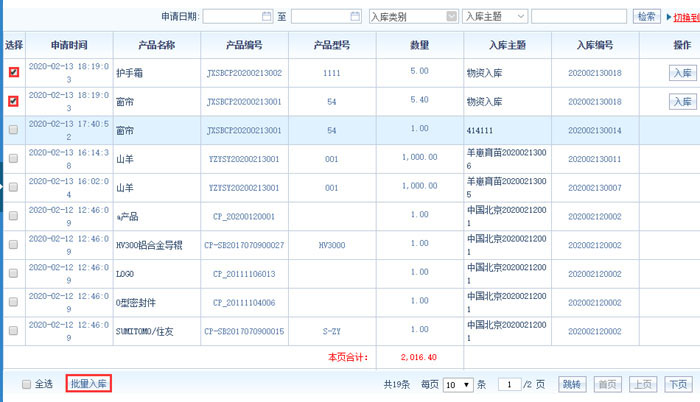Check the 山羊 row with code 202002130011
This screenshot has width=700, height=402.
[x=13, y=159]
